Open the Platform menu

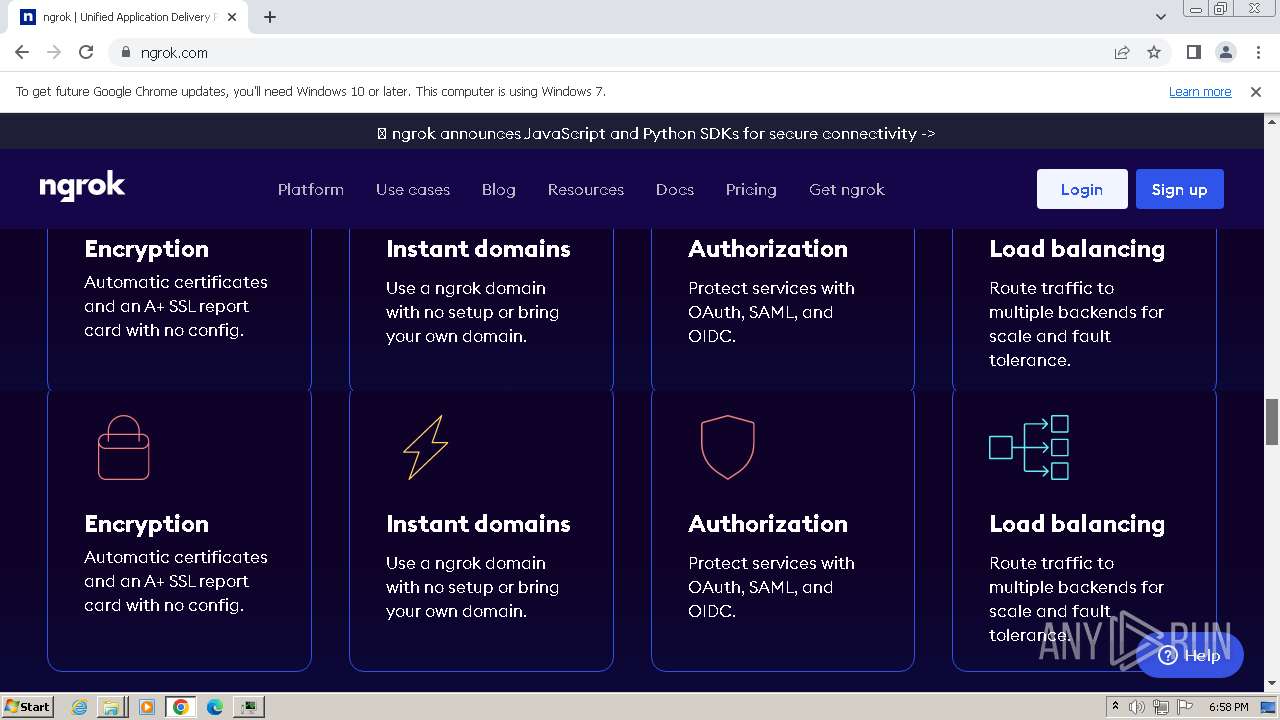tap(311, 189)
